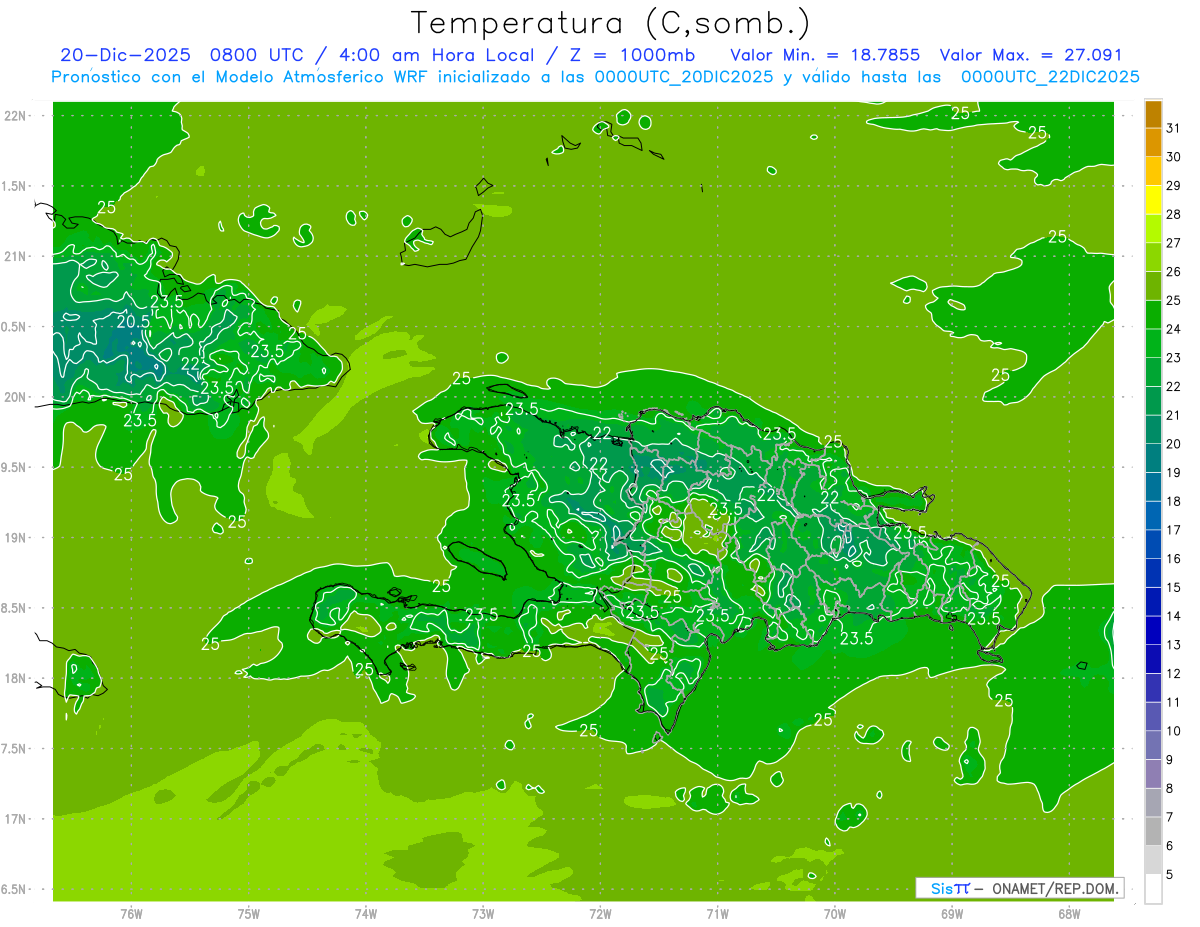Click the "73W" longitude axis label
Image resolution: width=1200 pixels, height=927 pixels.
pos(483,912)
